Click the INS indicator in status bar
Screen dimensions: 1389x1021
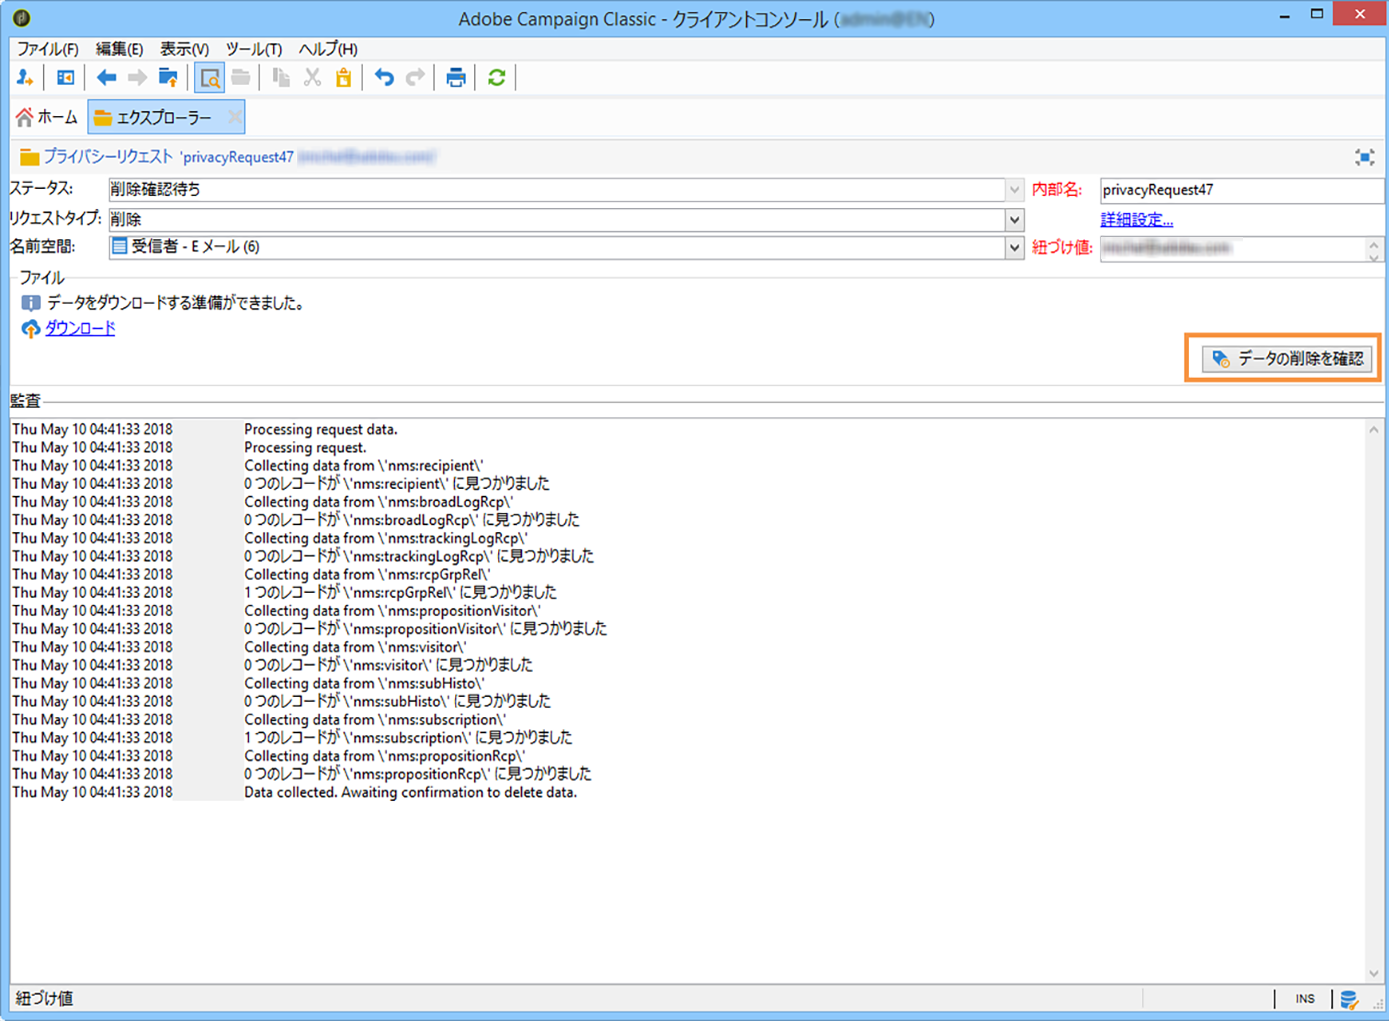(x=1305, y=999)
